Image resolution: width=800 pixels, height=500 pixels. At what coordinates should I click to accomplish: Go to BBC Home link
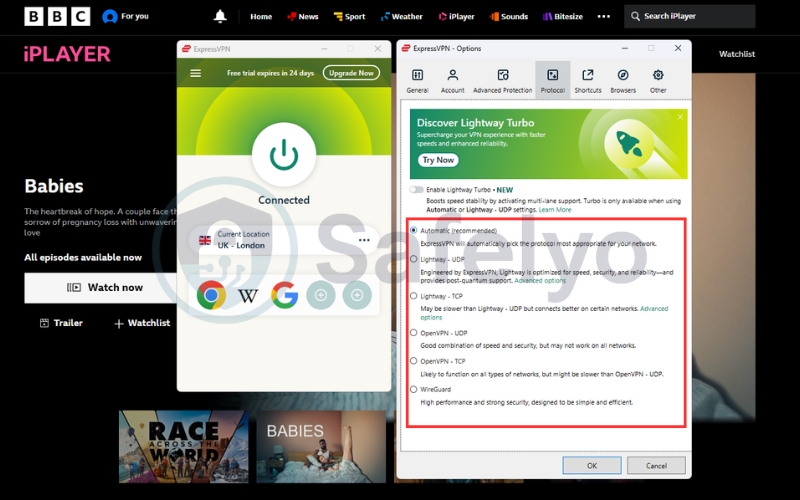click(x=261, y=16)
